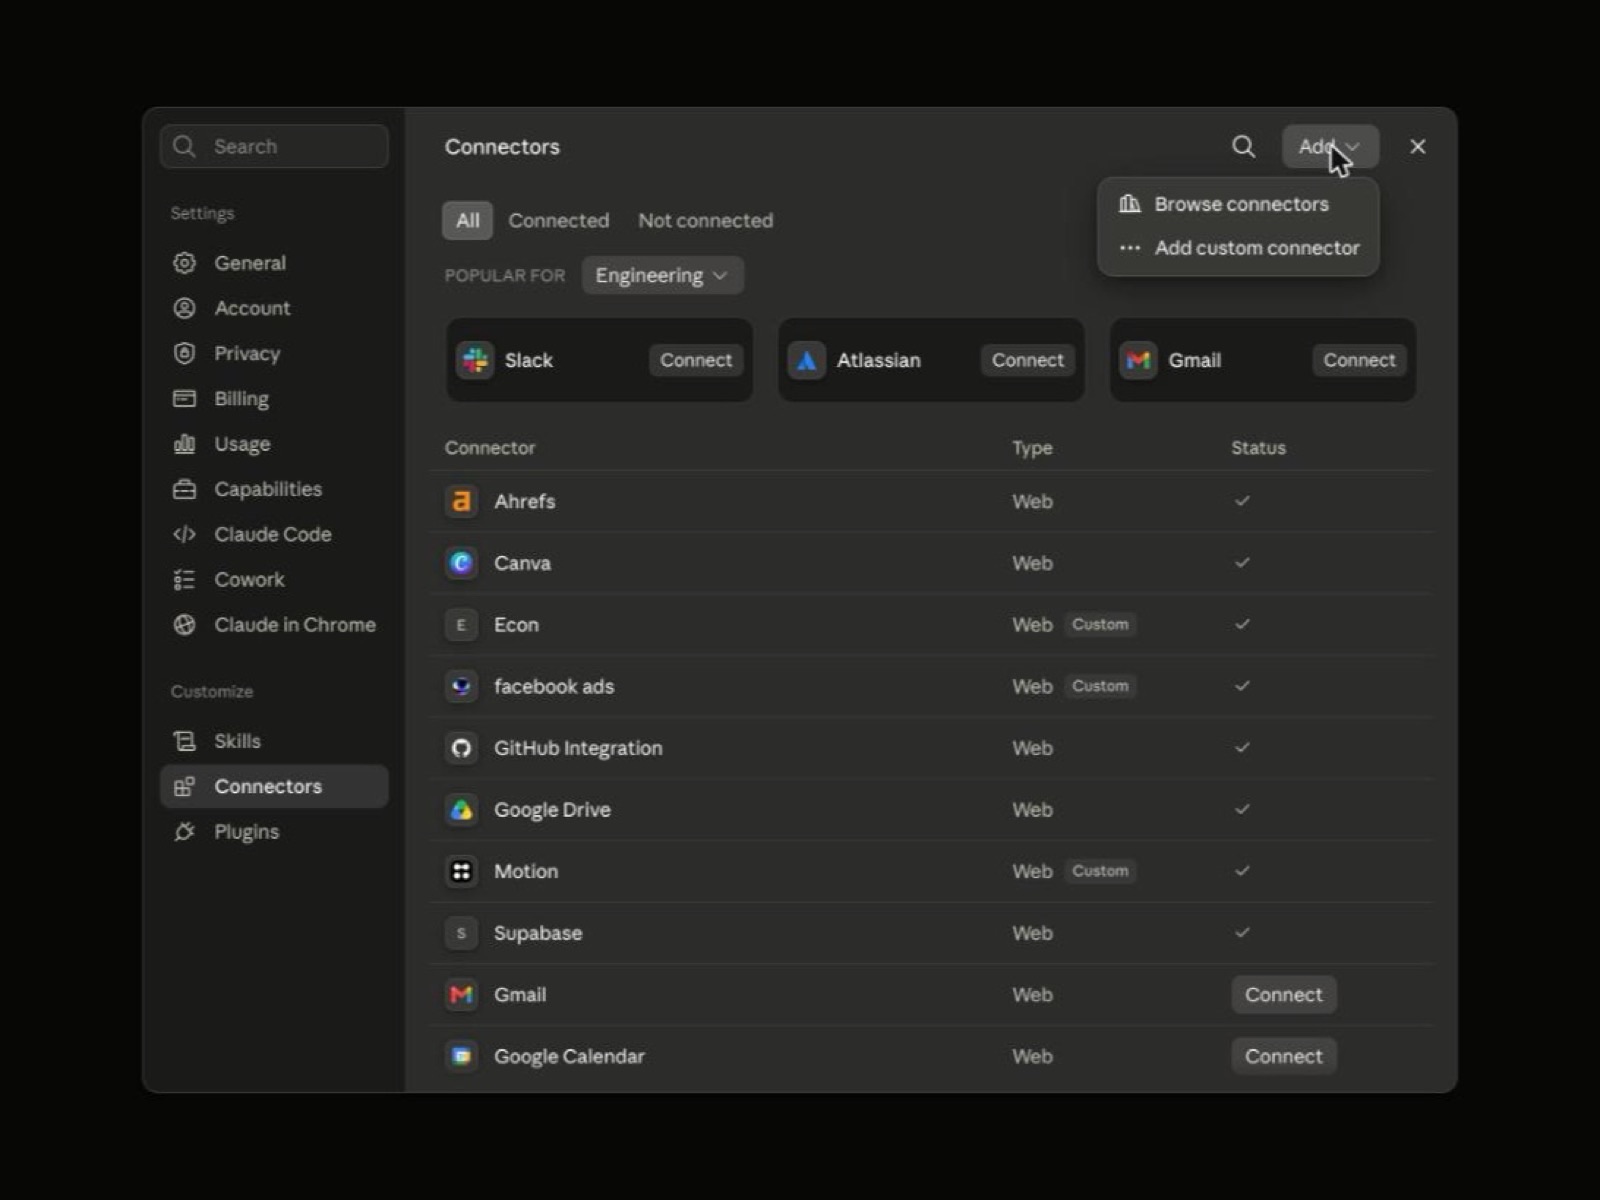The width and height of the screenshot is (1600, 1200).
Task: Select the GitHub Integration row name
Action: coord(578,748)
